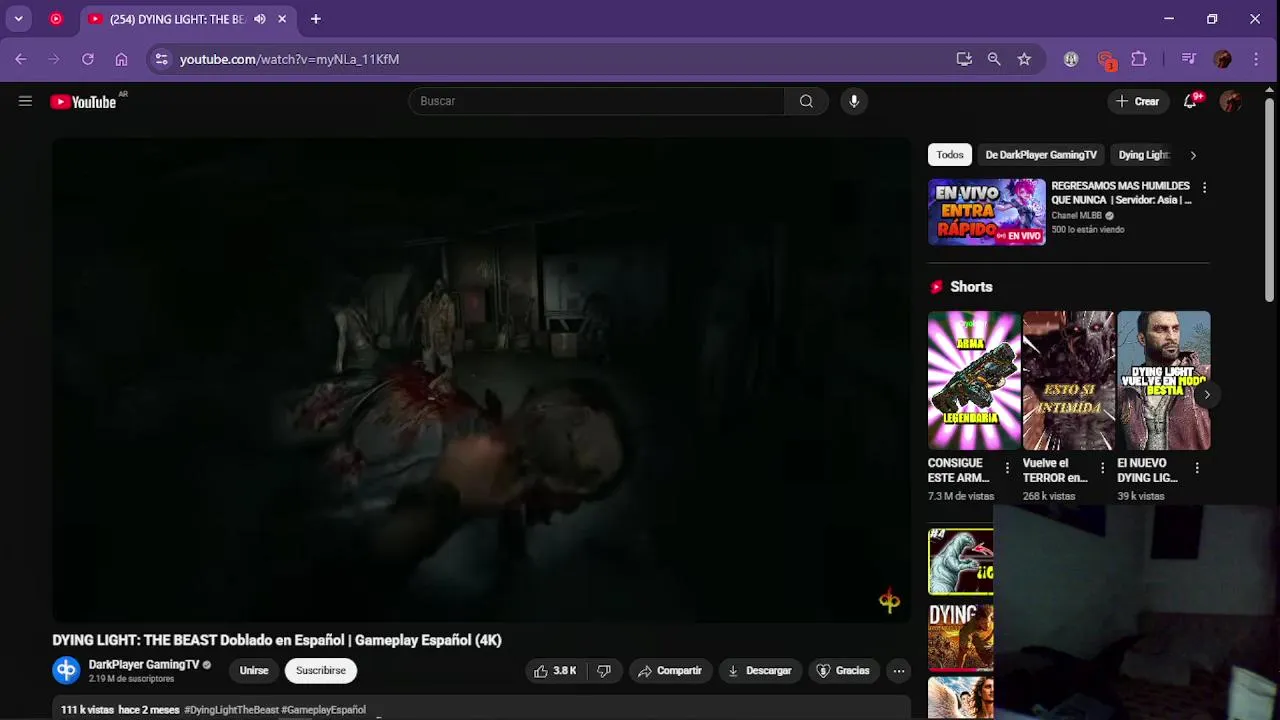Start voice search with the microphone
Screen dimensions: 1280x720
click(x=854, y=101)
